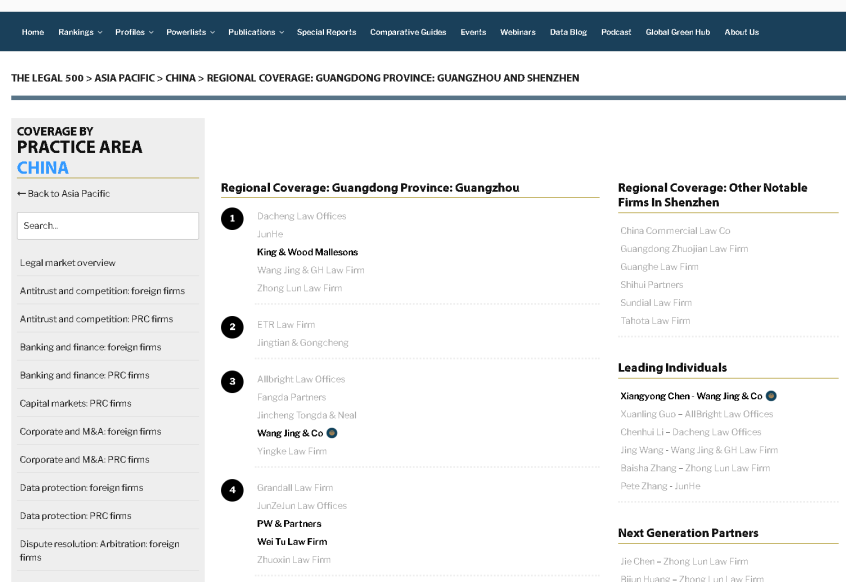Click JunZeJun Law Offices

(302, 505)
